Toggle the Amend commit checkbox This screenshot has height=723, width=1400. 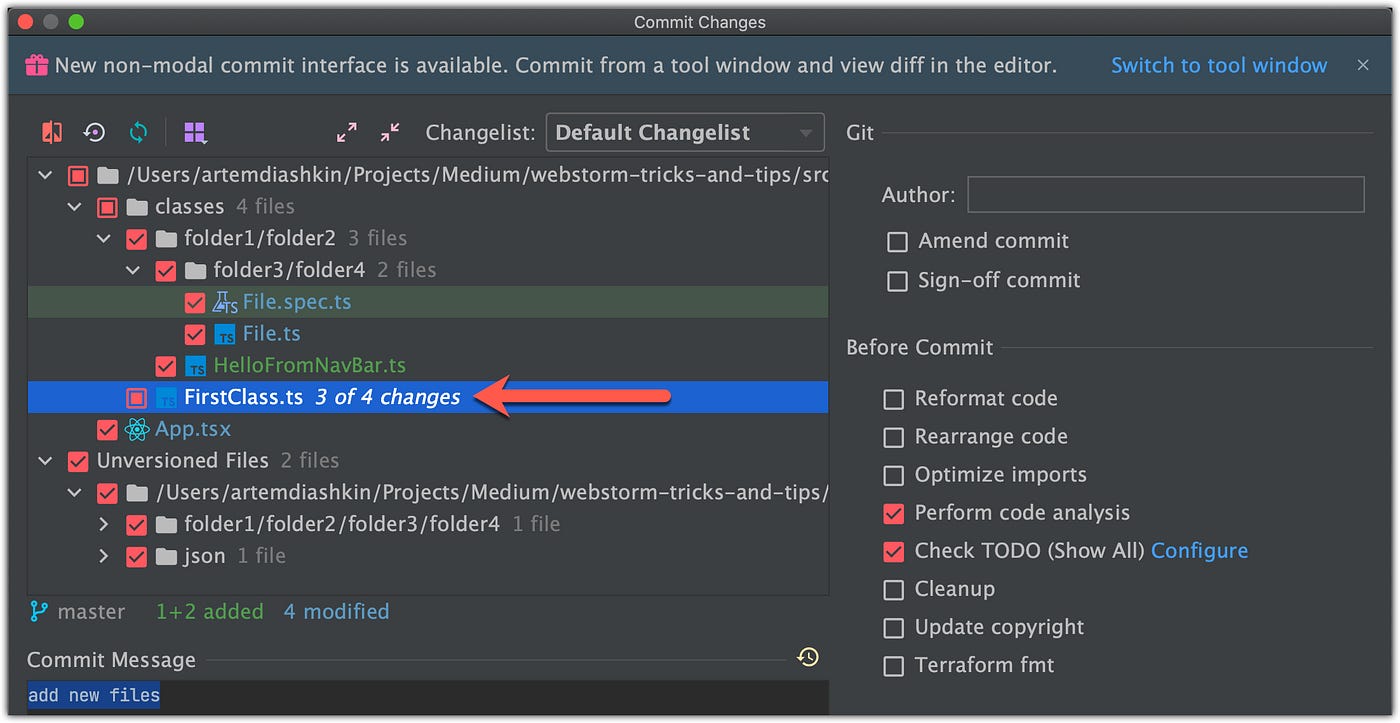[897, 241]
